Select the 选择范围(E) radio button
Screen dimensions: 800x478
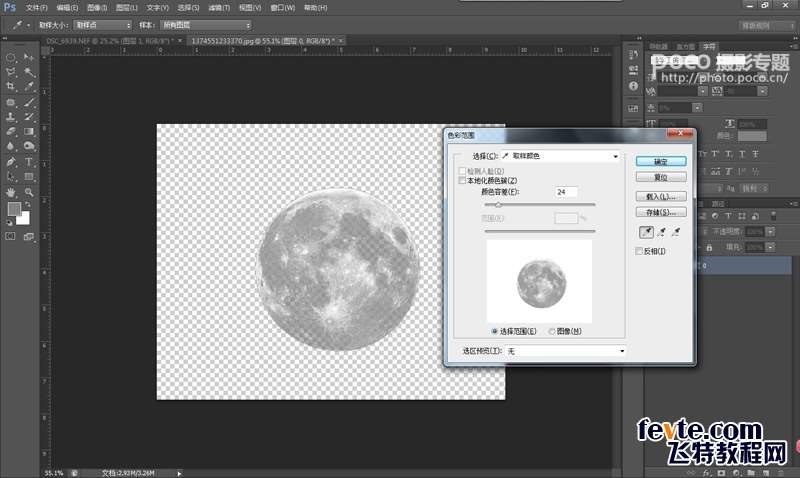point(494,331)
